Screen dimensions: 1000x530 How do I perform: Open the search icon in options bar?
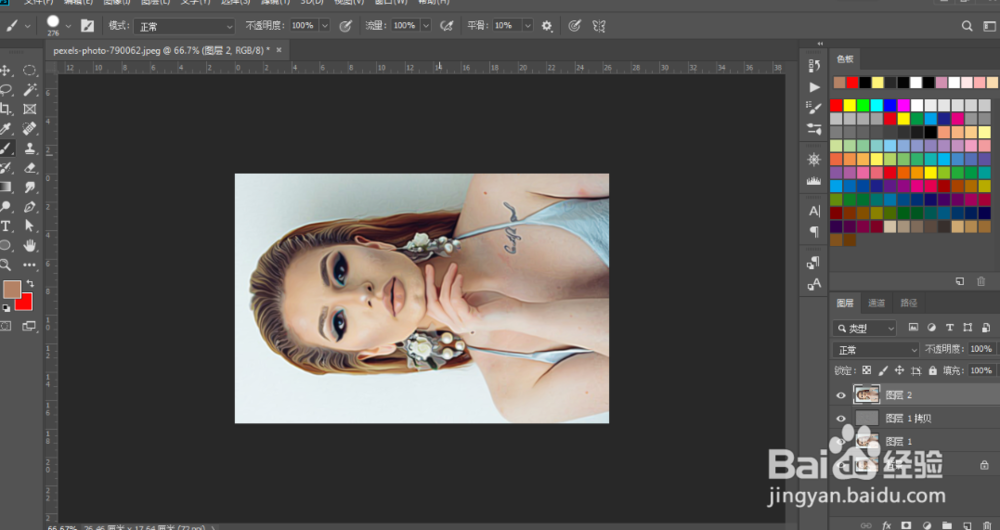coord(967,26)
